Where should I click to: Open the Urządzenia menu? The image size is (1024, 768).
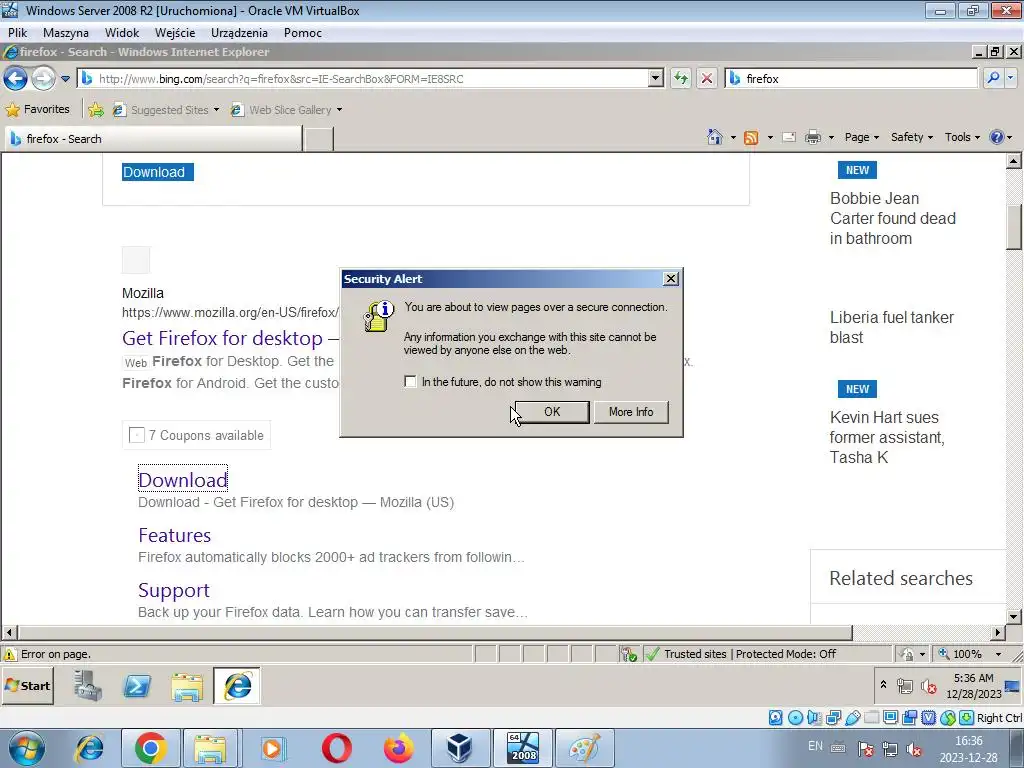239,33
